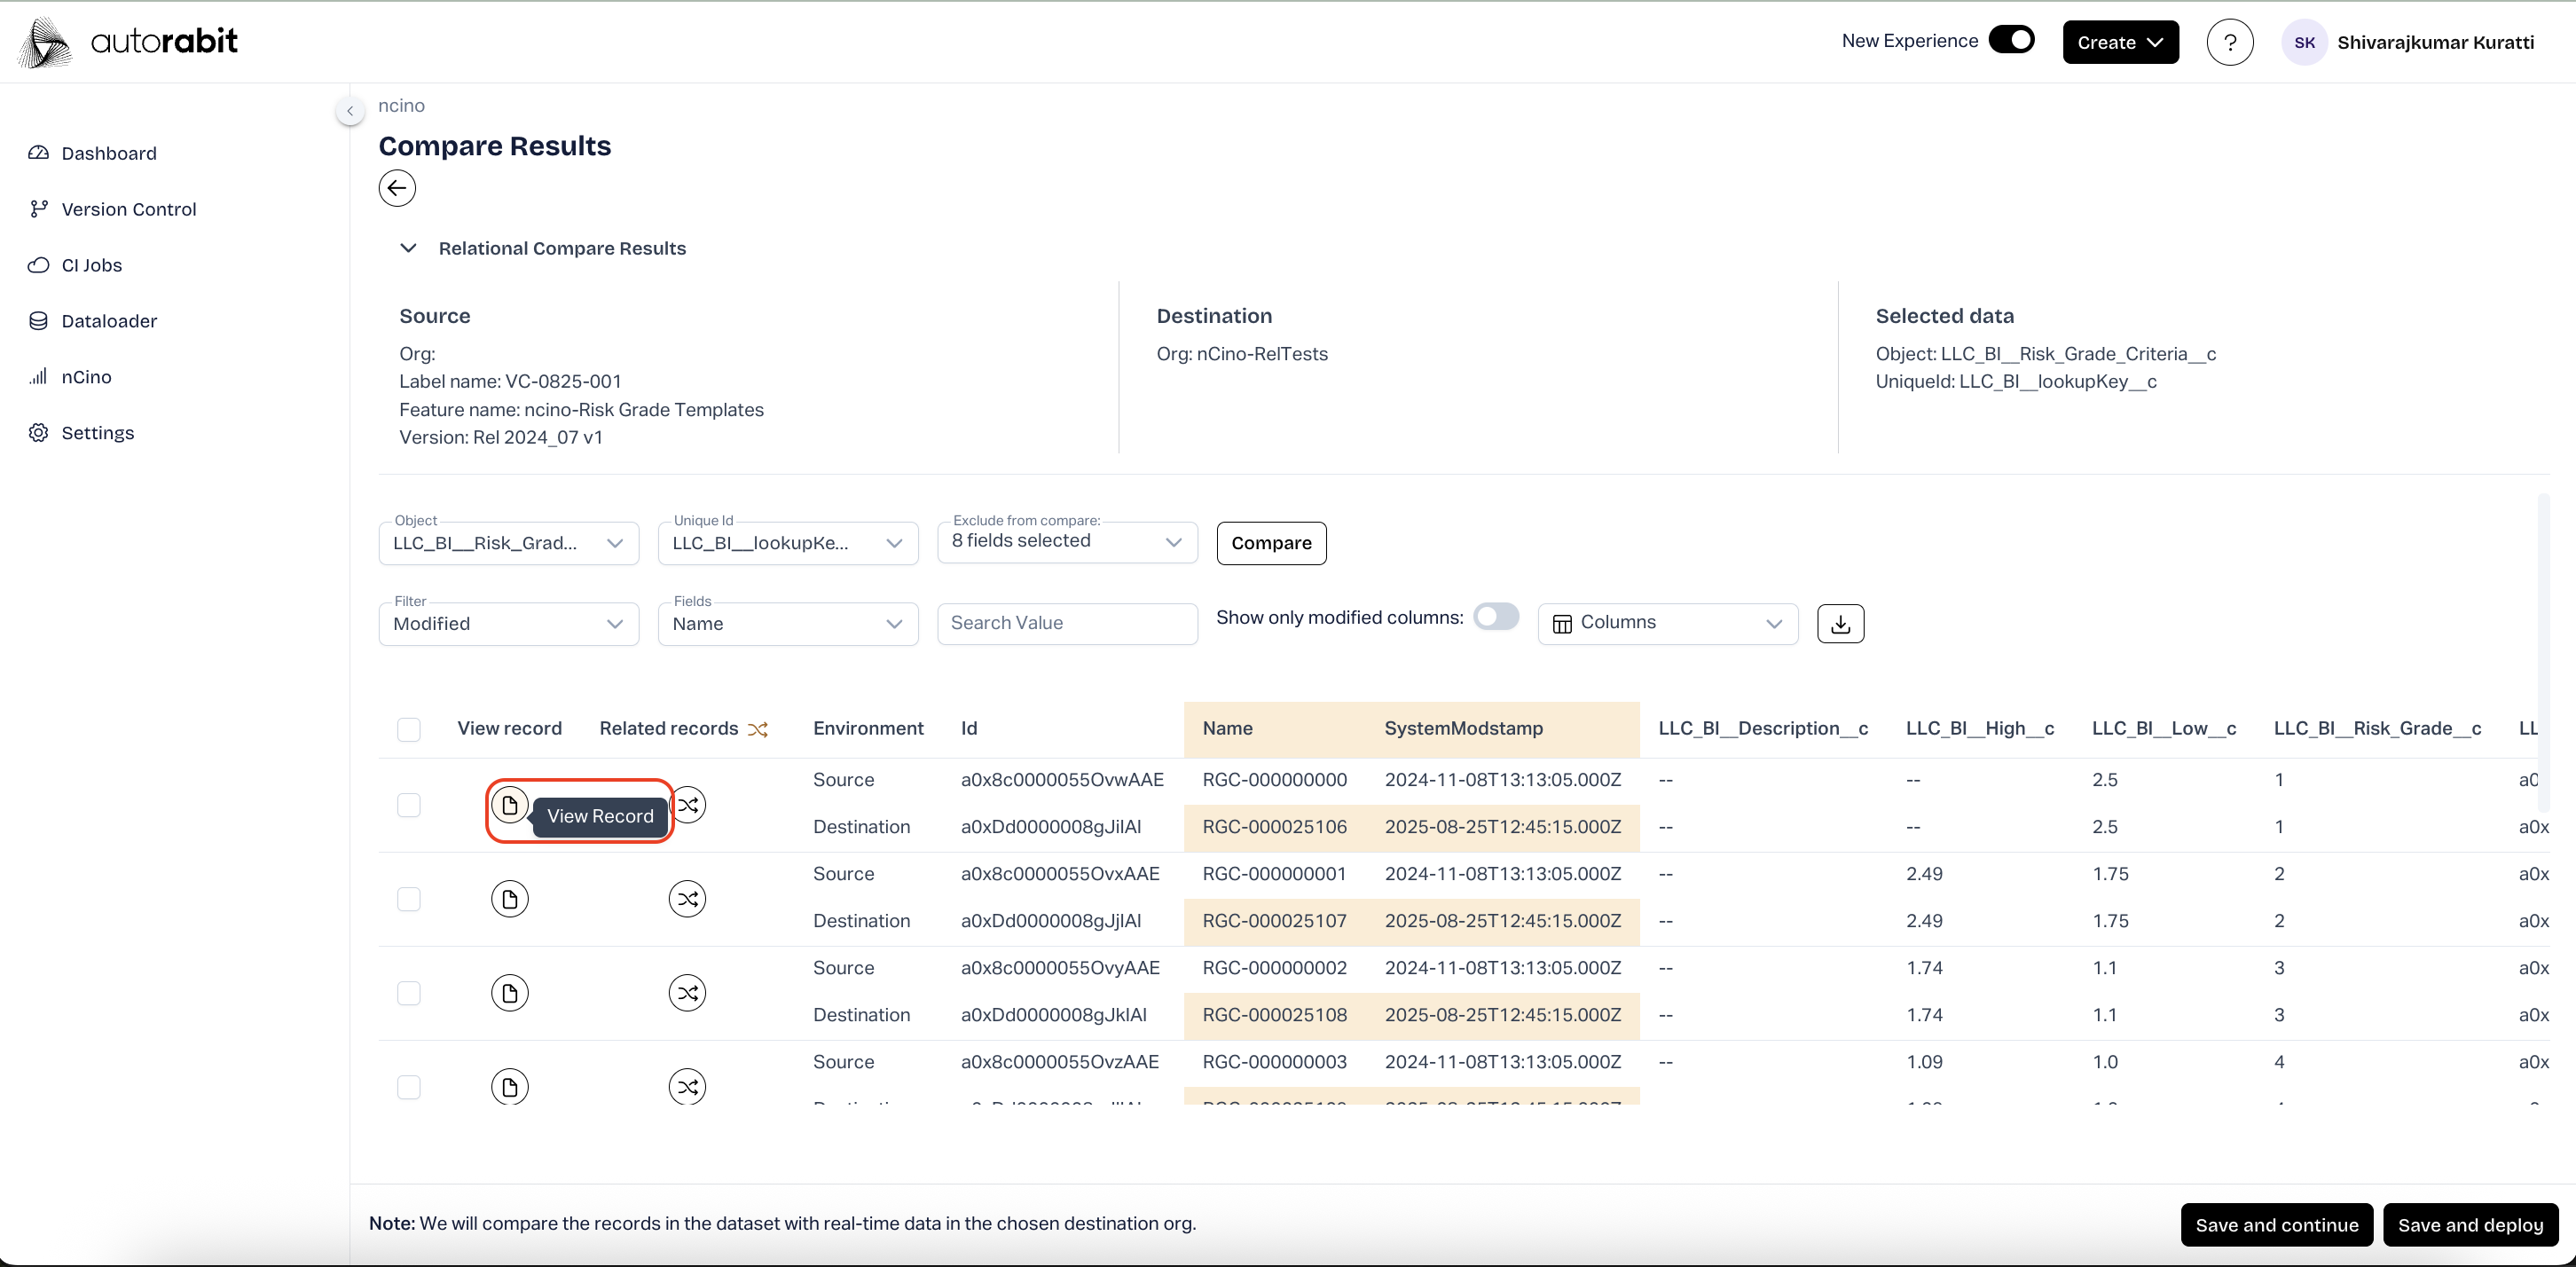Click the back arrow under Compare Results

click(x=397, y=188)
